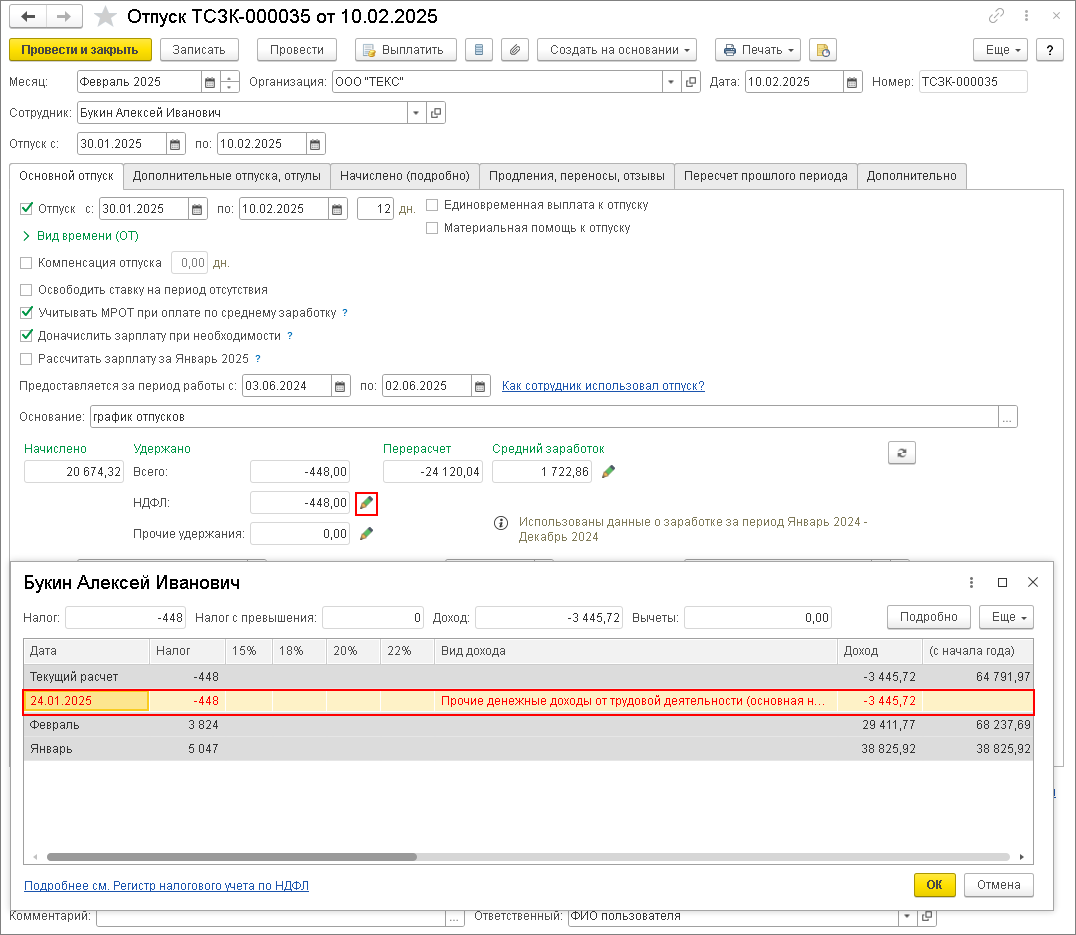Screen dimensions: 1076x935
Task: Edit average earnings with pencil icon
Action: click(608, 471)
